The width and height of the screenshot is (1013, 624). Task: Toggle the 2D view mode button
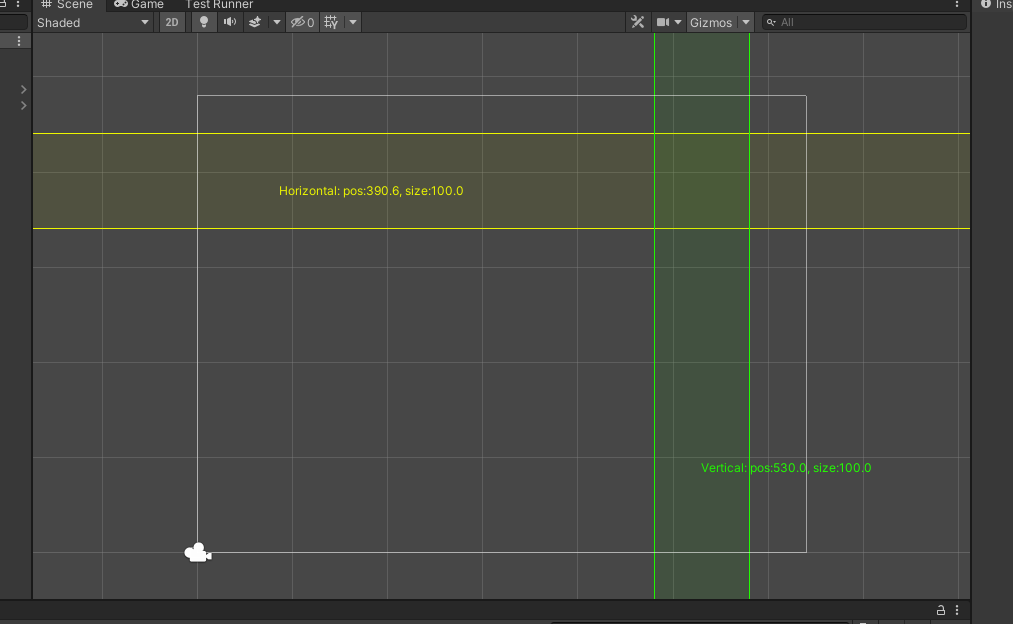pyautogui.click(x=172, y=22)
